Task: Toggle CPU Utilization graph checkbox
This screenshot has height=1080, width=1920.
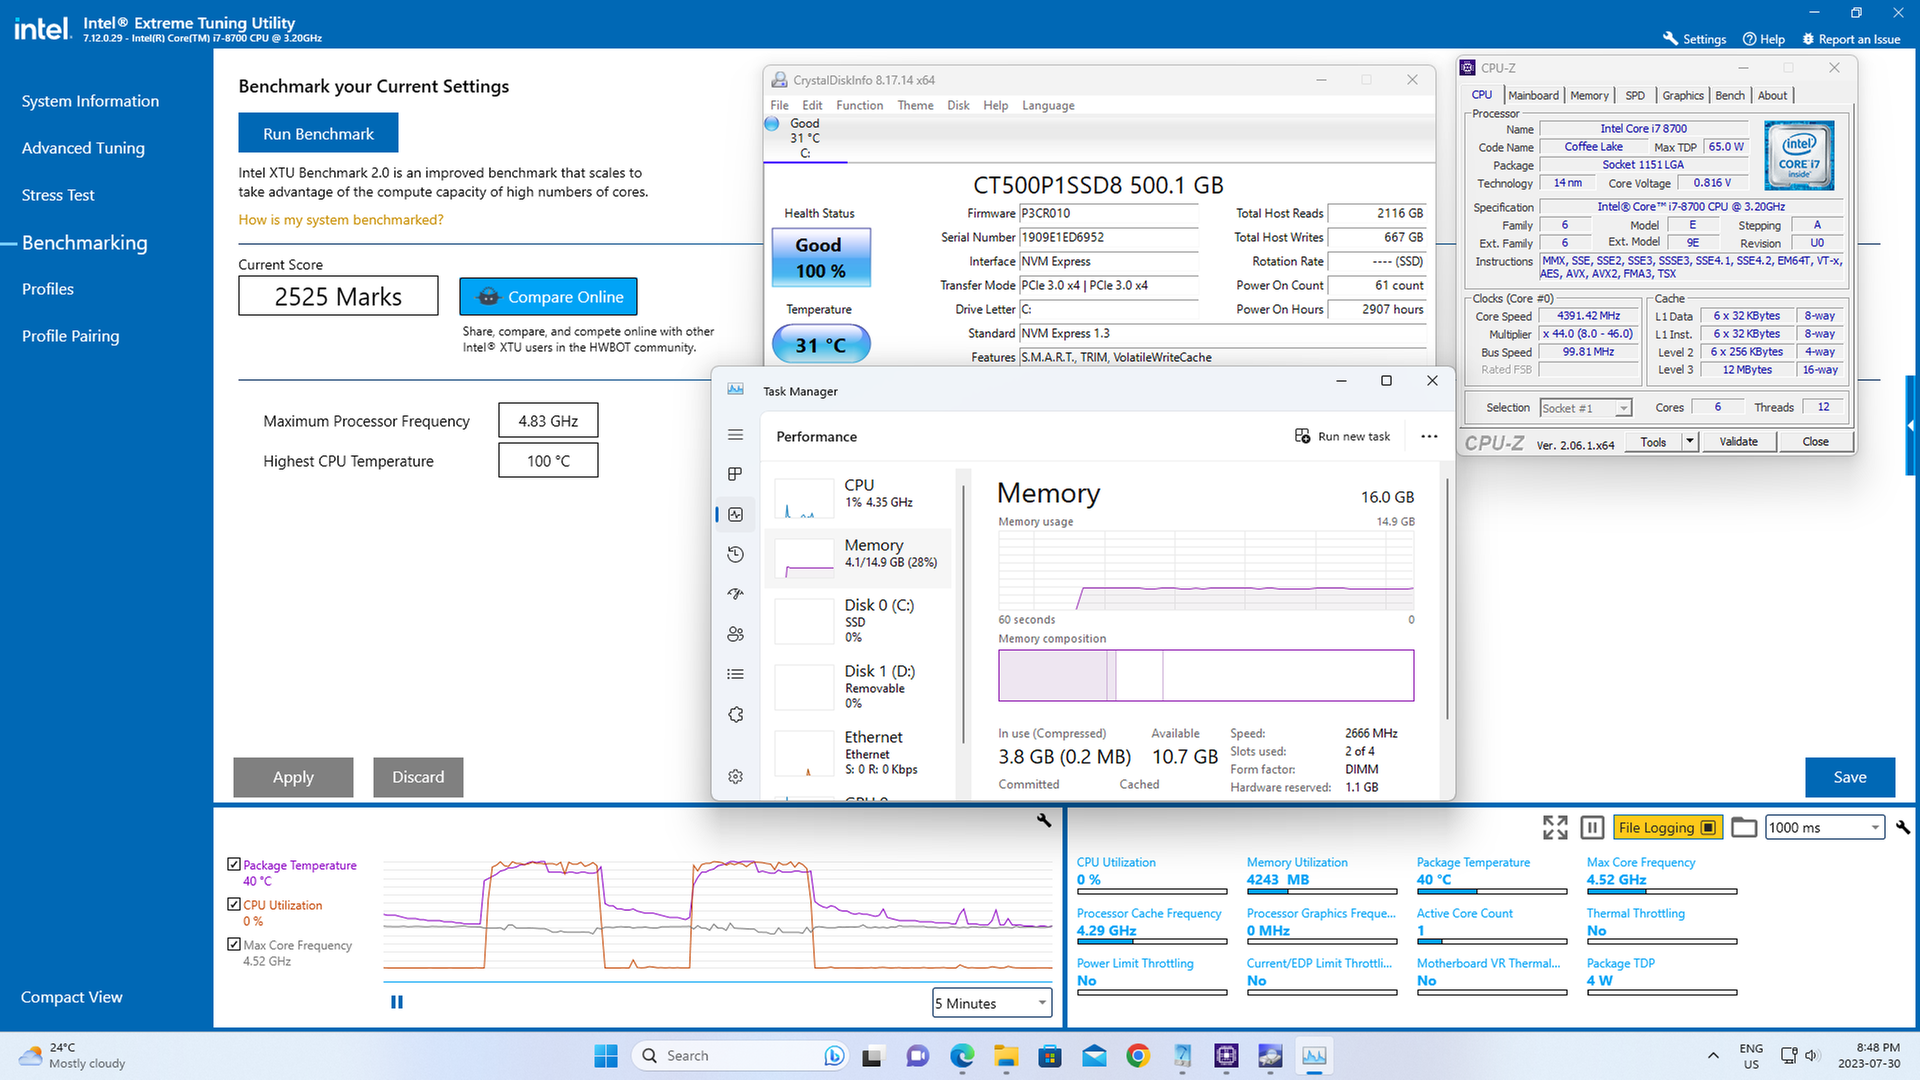Action: pyautogui.click(x=234, y=904)
